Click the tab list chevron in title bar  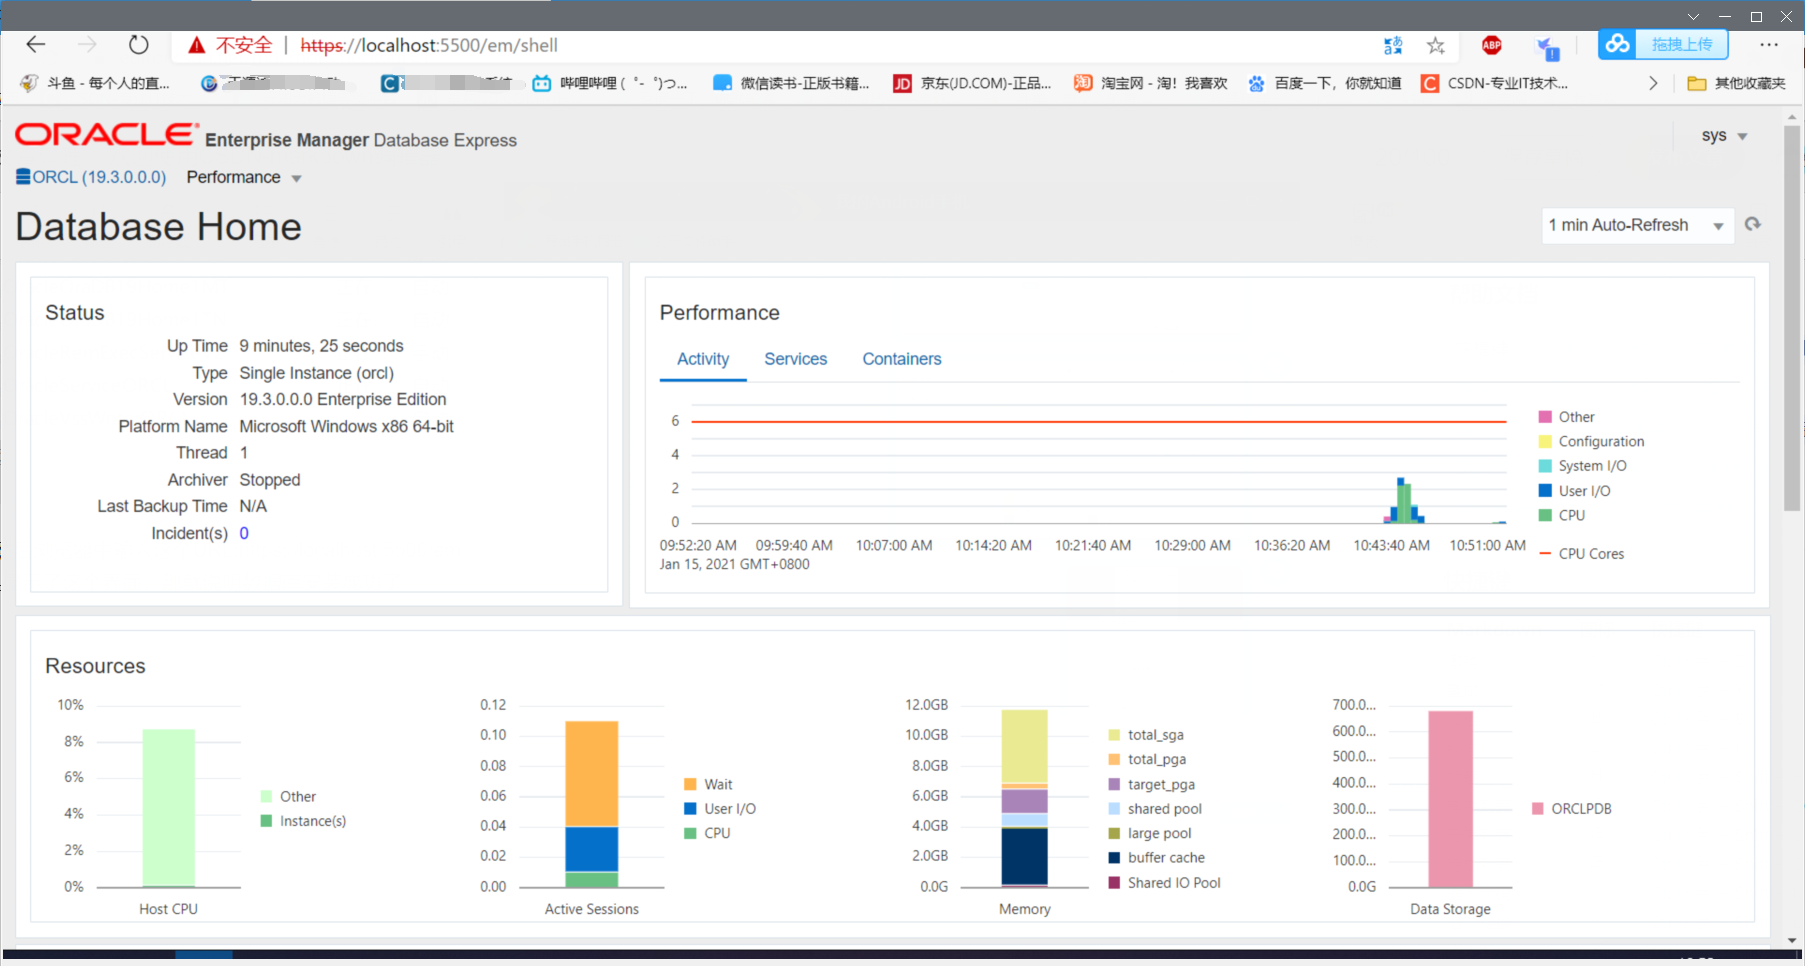(x=1693, y=16)
